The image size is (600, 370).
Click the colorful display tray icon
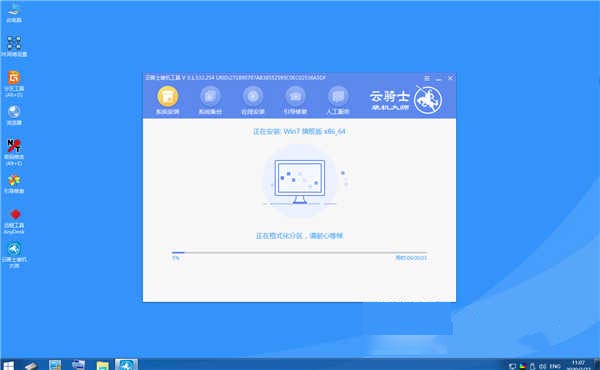[x=522, y=367]
